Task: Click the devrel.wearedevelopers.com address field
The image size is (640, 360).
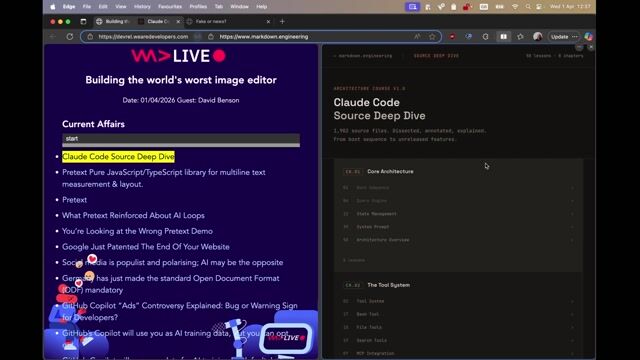Action: pos(143,37)
